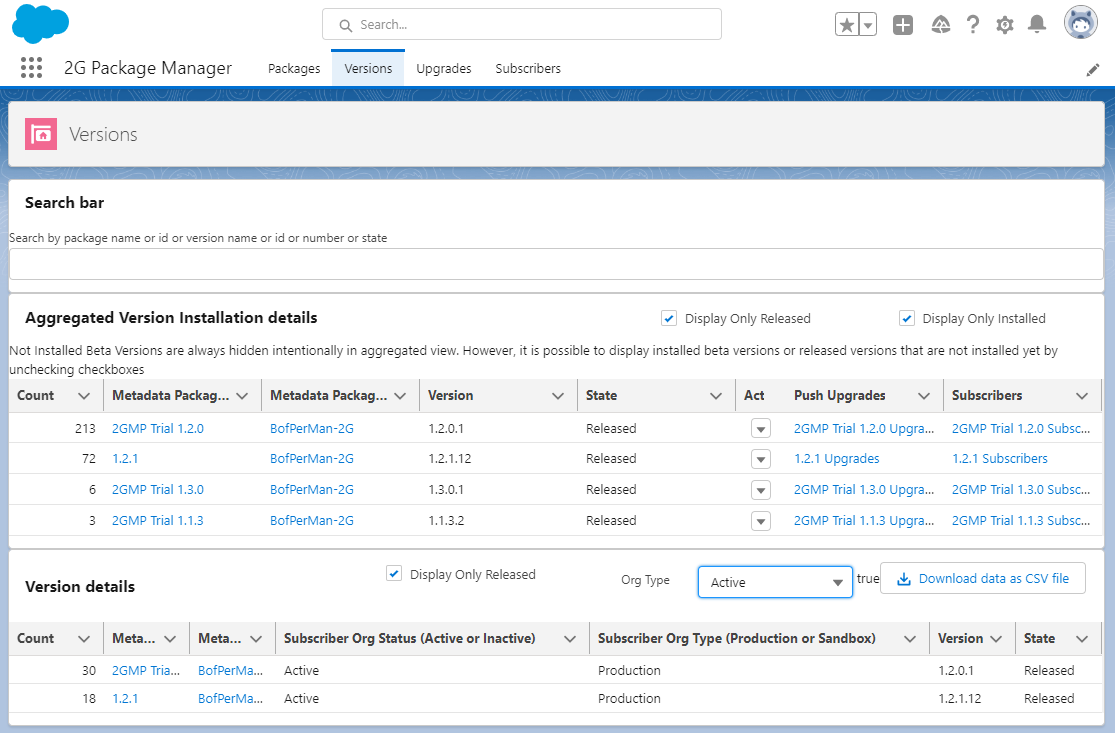
Task: Open 2GMP Trial 1.1.3 Upgrades link
Action: 864,520
